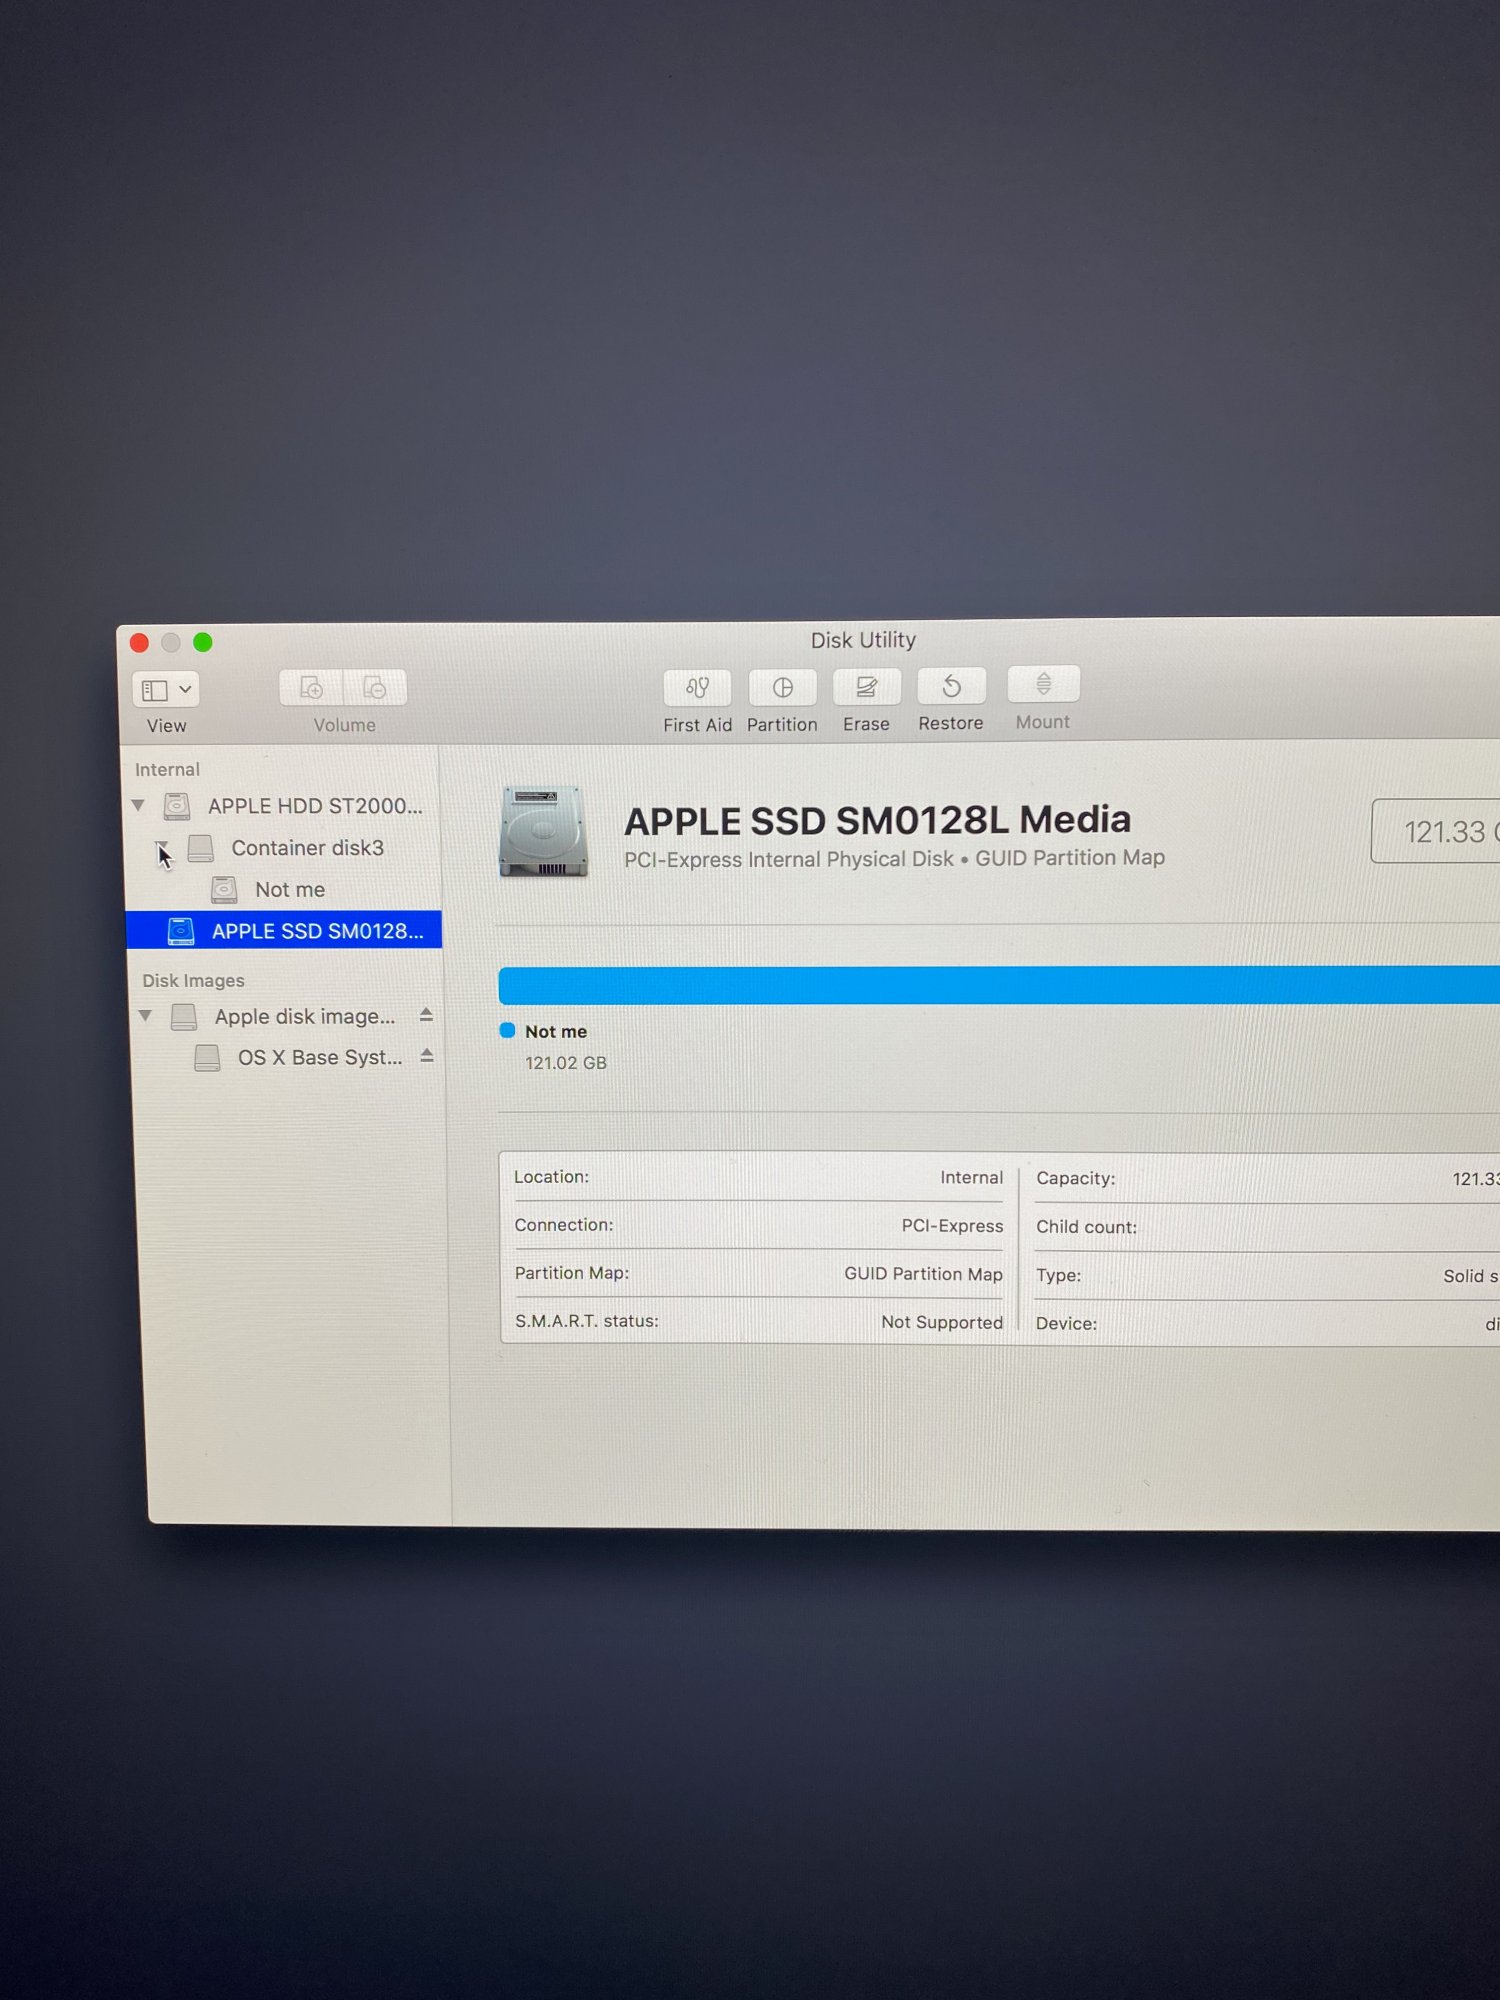Click the Child count label

tap(1086, 1227)
